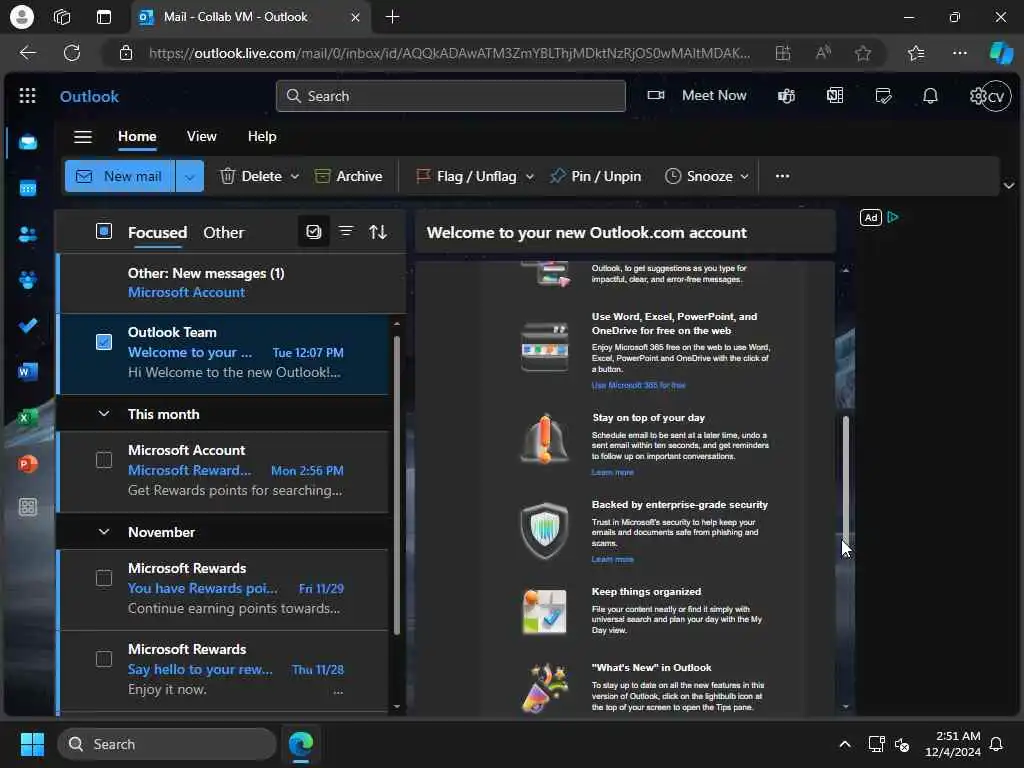This screenshot has height=768, width=1024.
Task: Open My Day panel icon
Action: click(883, 96)
